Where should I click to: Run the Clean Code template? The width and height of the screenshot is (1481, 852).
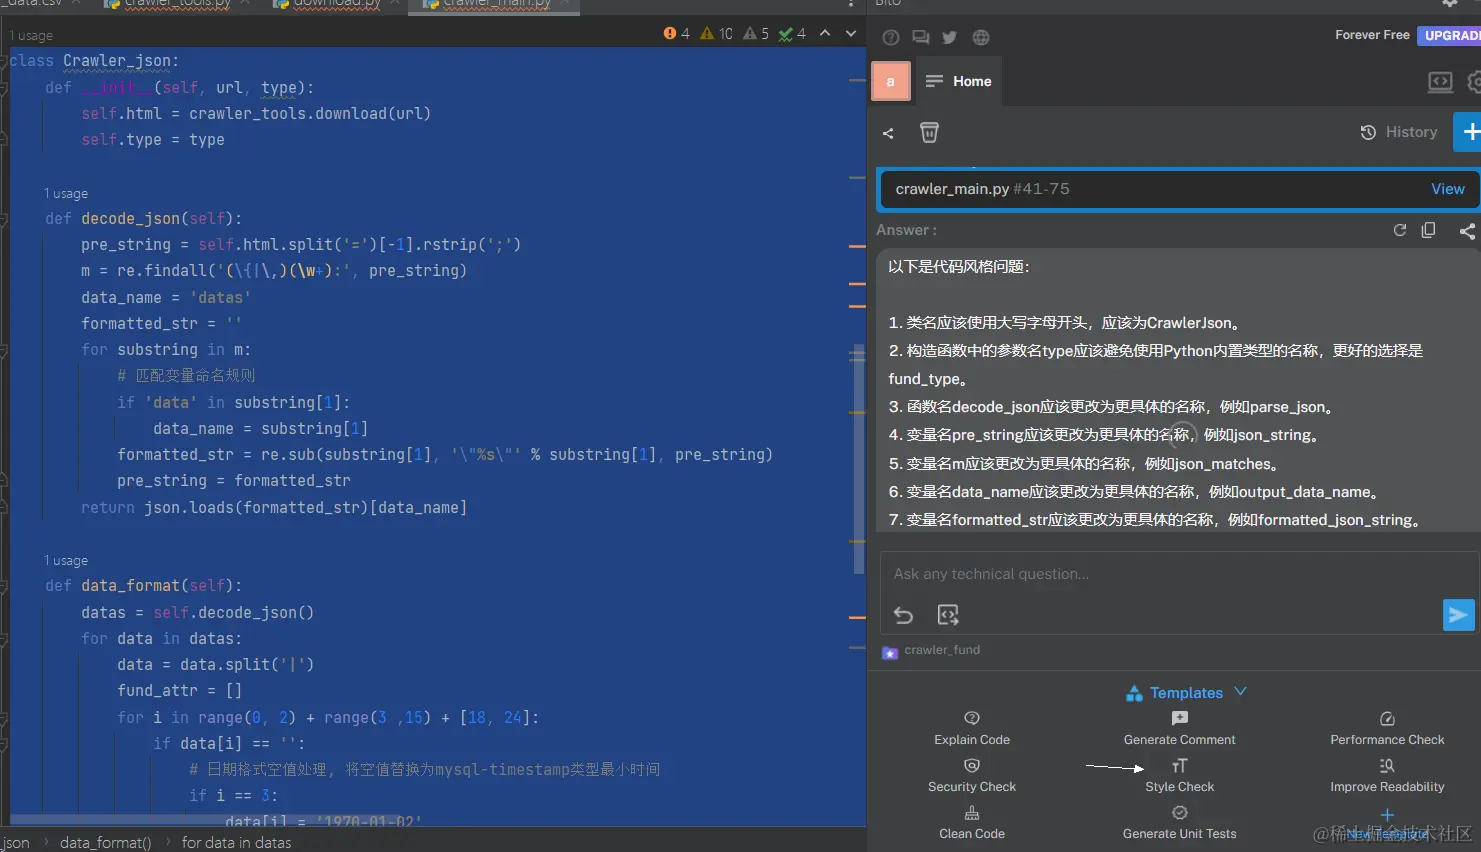(x=972, y=822)
